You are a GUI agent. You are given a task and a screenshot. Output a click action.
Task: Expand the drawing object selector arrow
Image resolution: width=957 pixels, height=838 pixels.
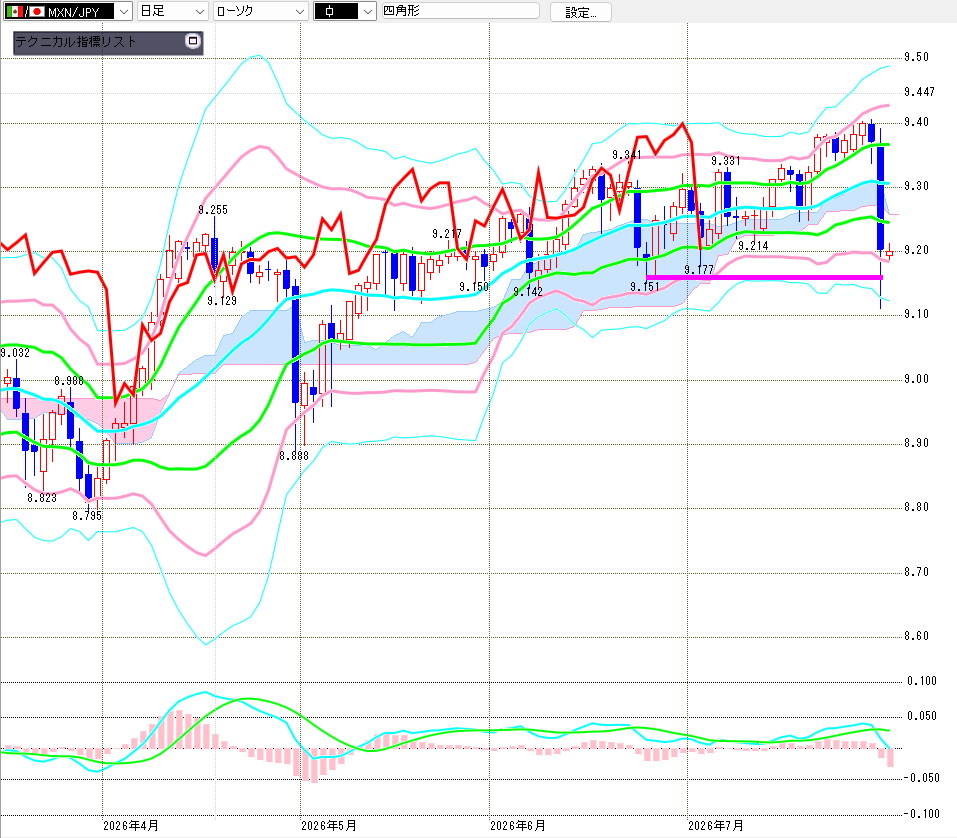coord(367,12)
